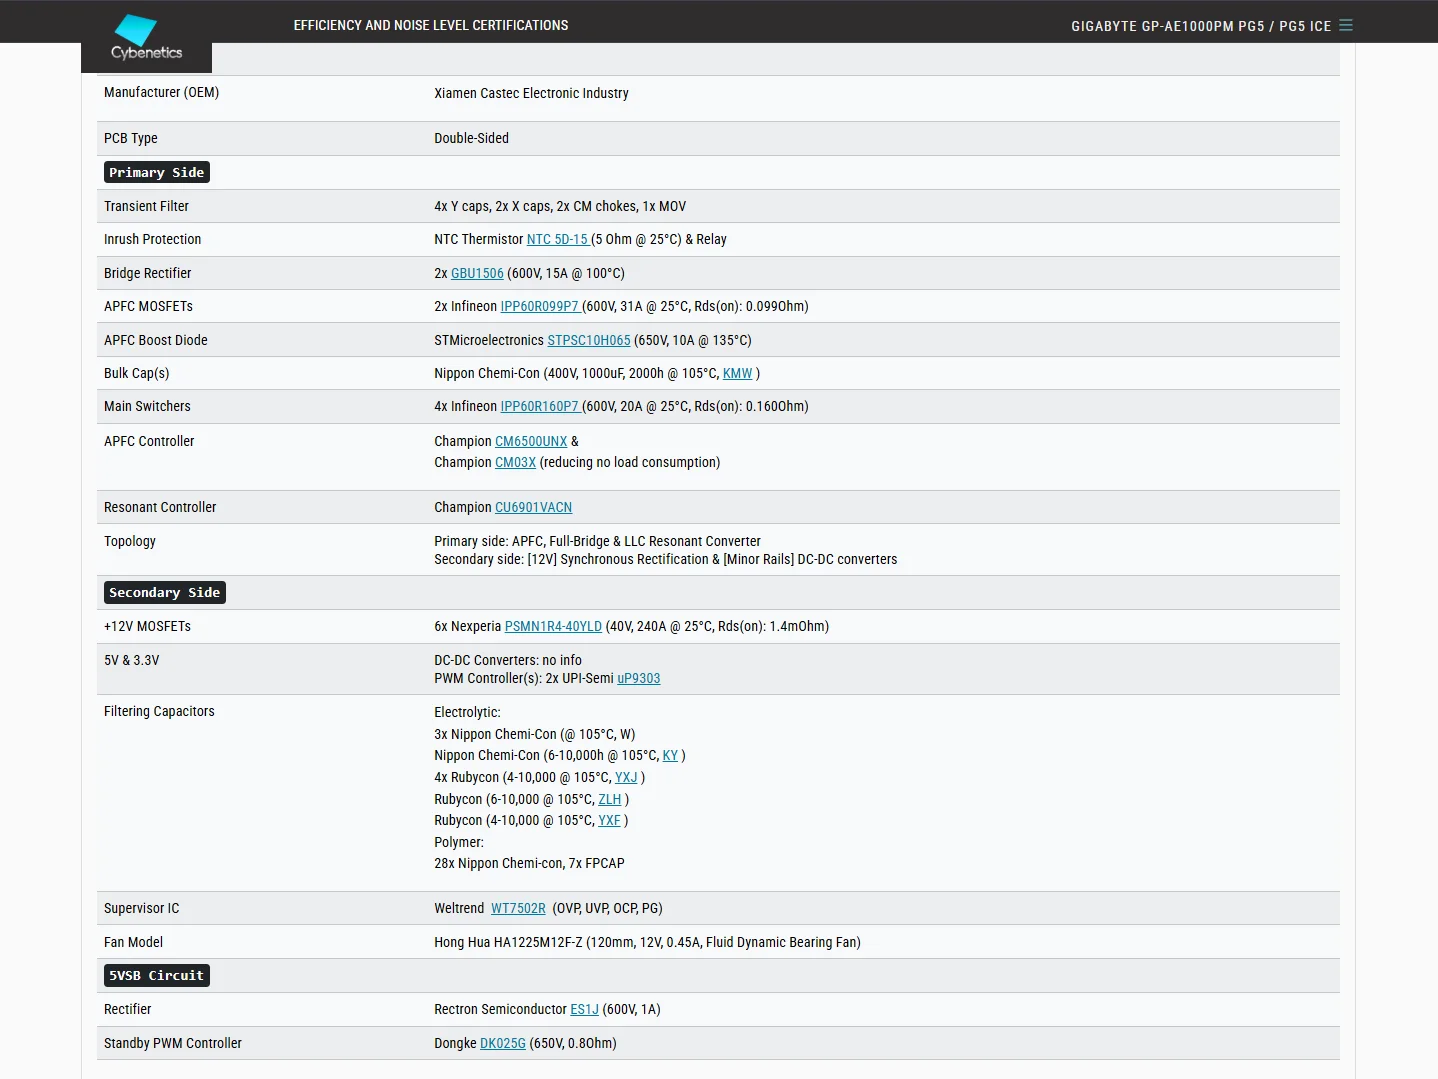Open the DK025G standby controller link
1438x1079 pixels.
(x=503, y=1043)
